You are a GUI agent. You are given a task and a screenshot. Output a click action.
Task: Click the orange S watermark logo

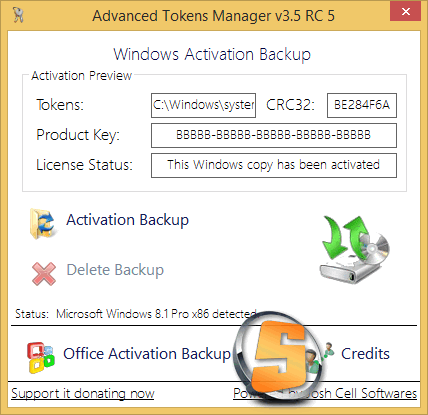pyautogui.click(x=278, y=356)
